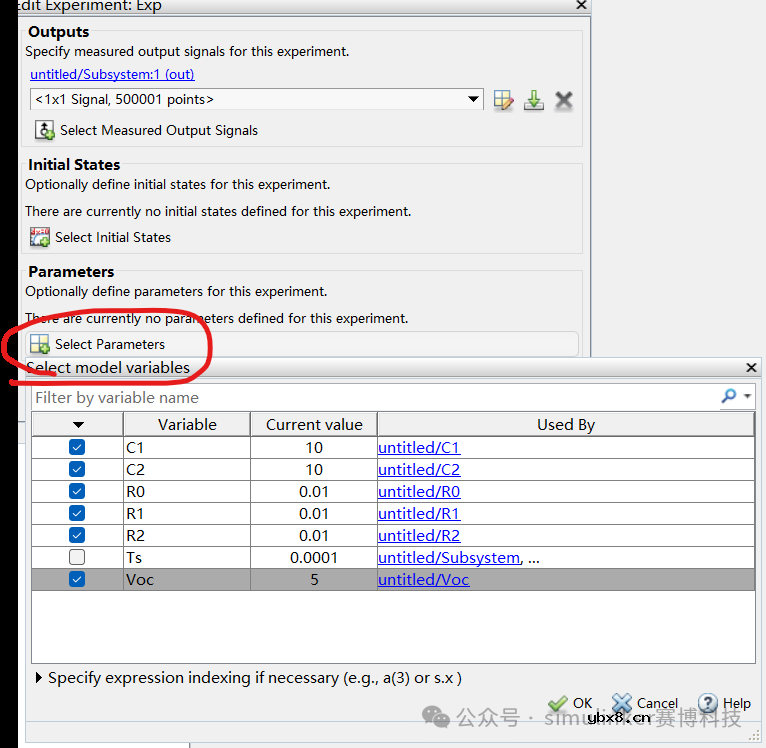Viewport: 766px width, 748px height.
Task: Open the select-all column header dropdown arrow
Action: pos(78,425)
